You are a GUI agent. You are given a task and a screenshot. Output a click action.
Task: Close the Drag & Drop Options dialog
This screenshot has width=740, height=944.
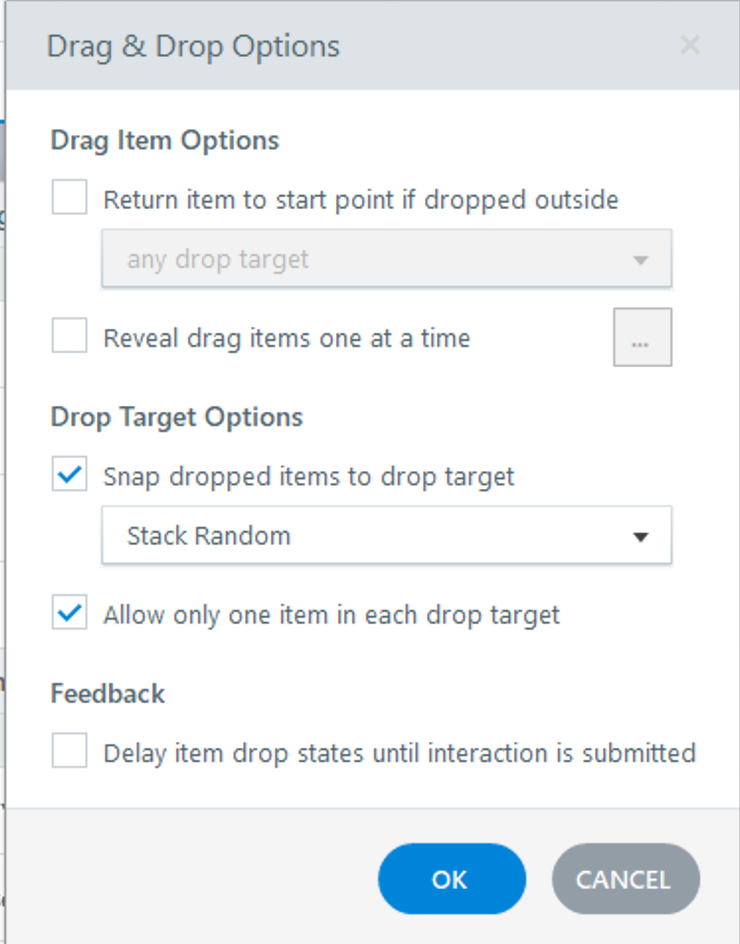(690, 45)
